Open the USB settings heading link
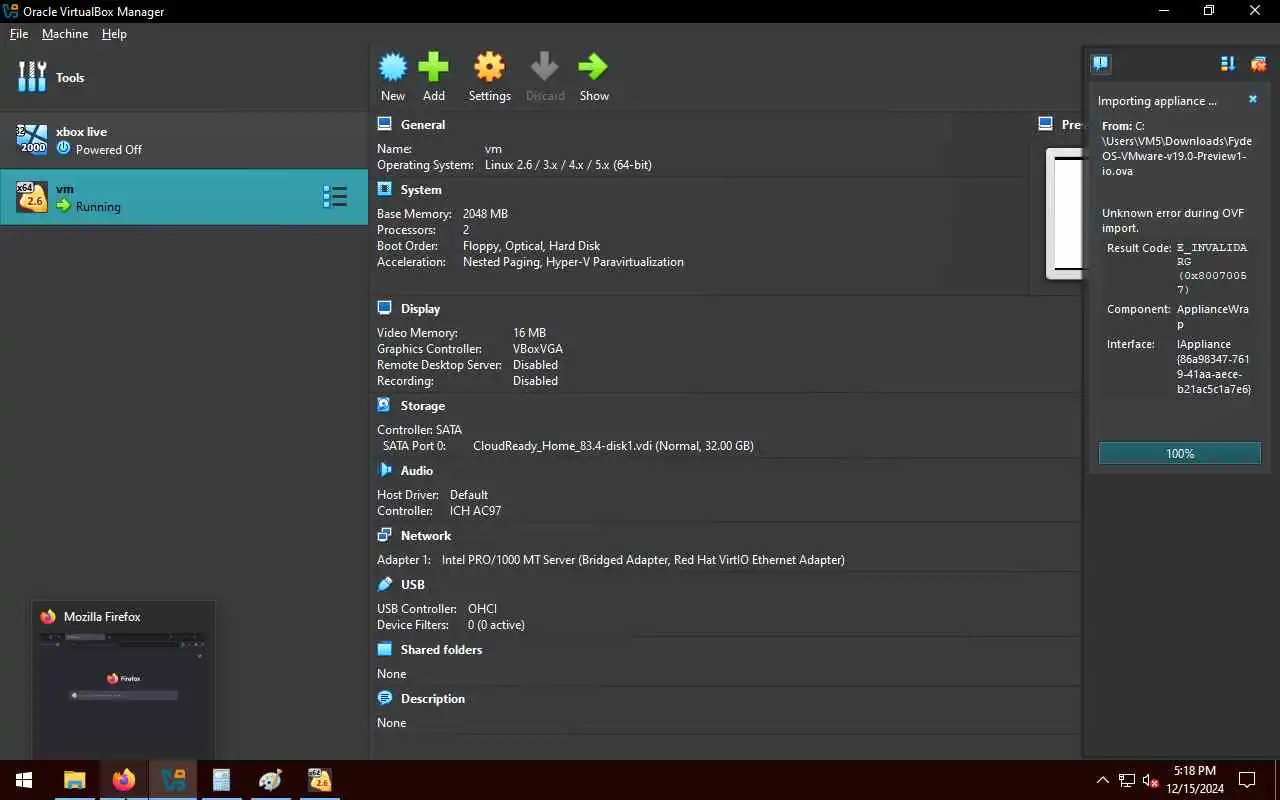Screen dimensions: 1280x800 [413, 585]
